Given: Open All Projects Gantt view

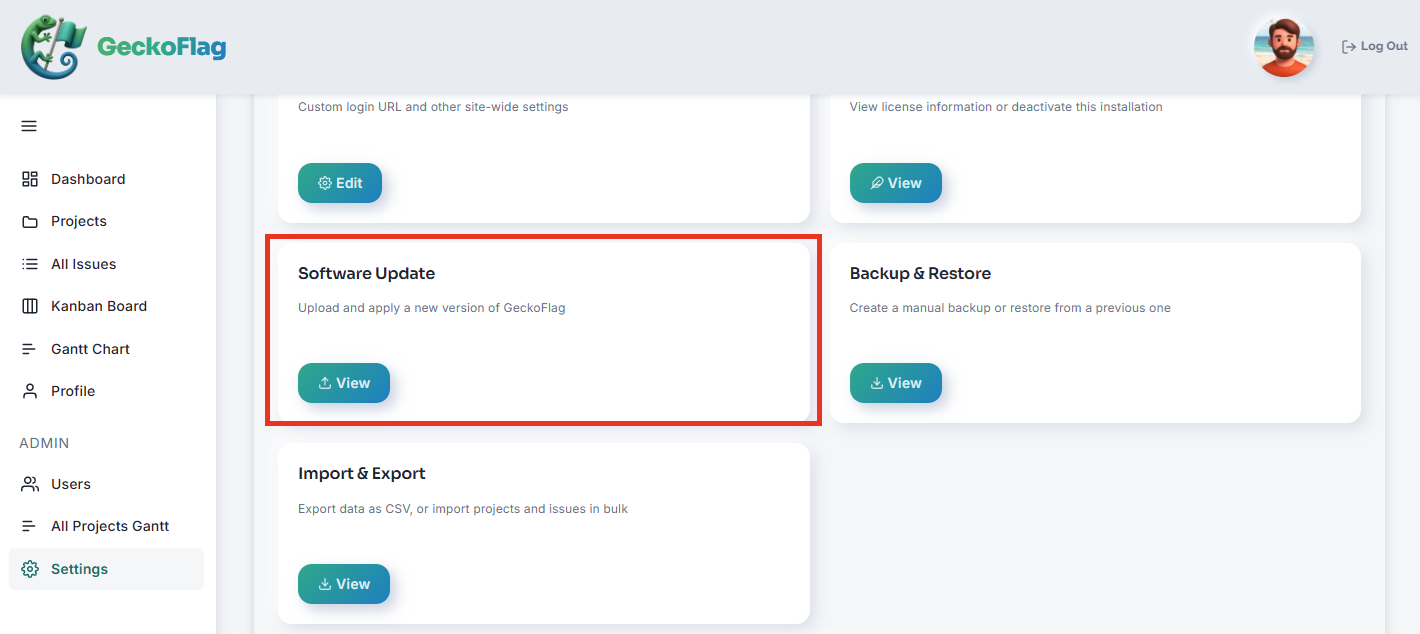Looking at the screenshot, I should (x=106, y=526).
